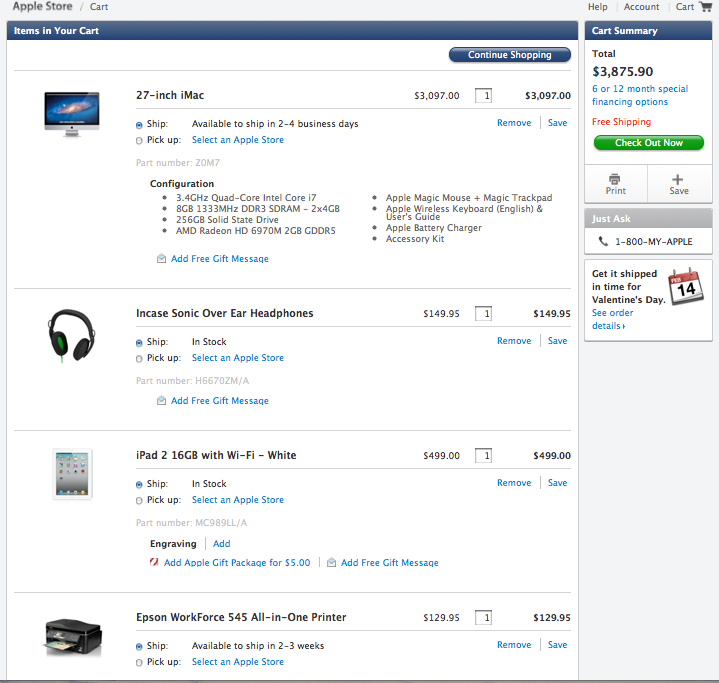
Task: Add engraving to the iPad 2
Action: point(221,544)
